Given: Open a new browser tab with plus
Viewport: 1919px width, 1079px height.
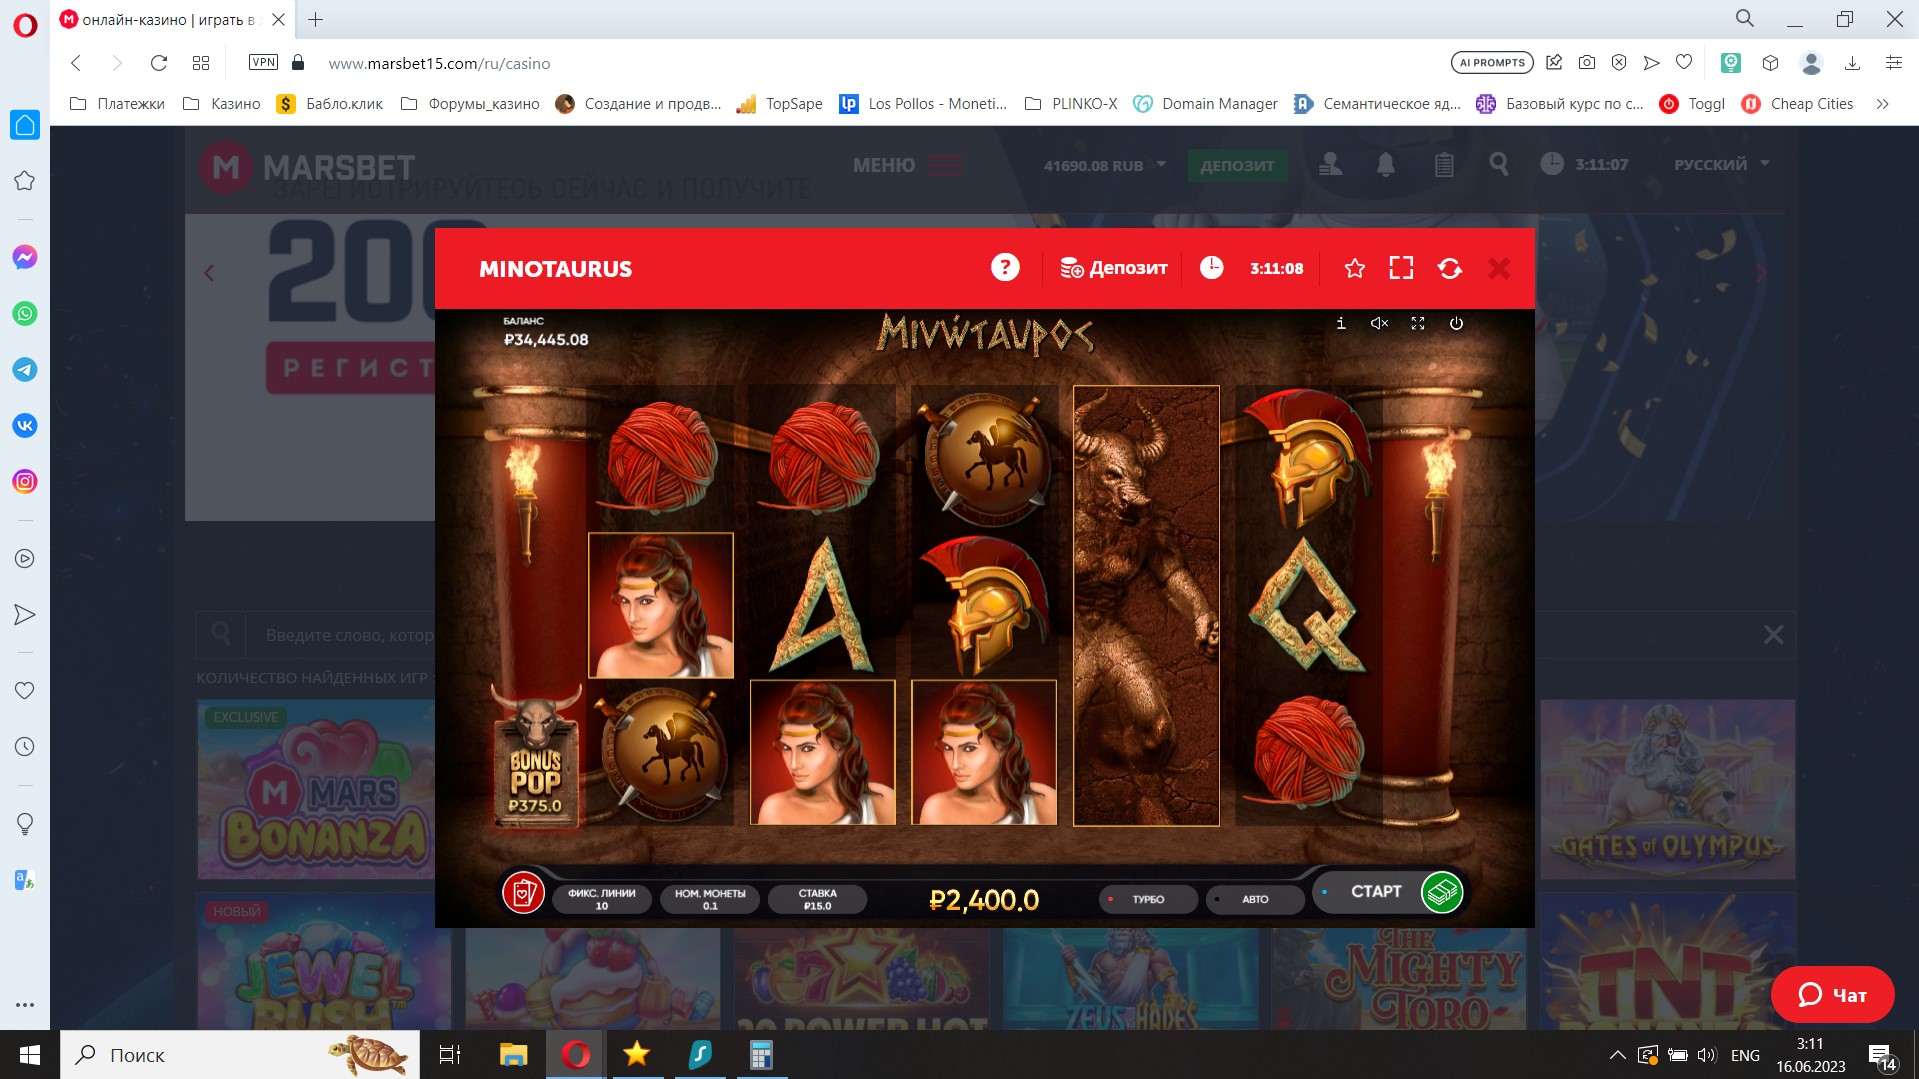Looking at the screenshot, I should tap(315, 19).
